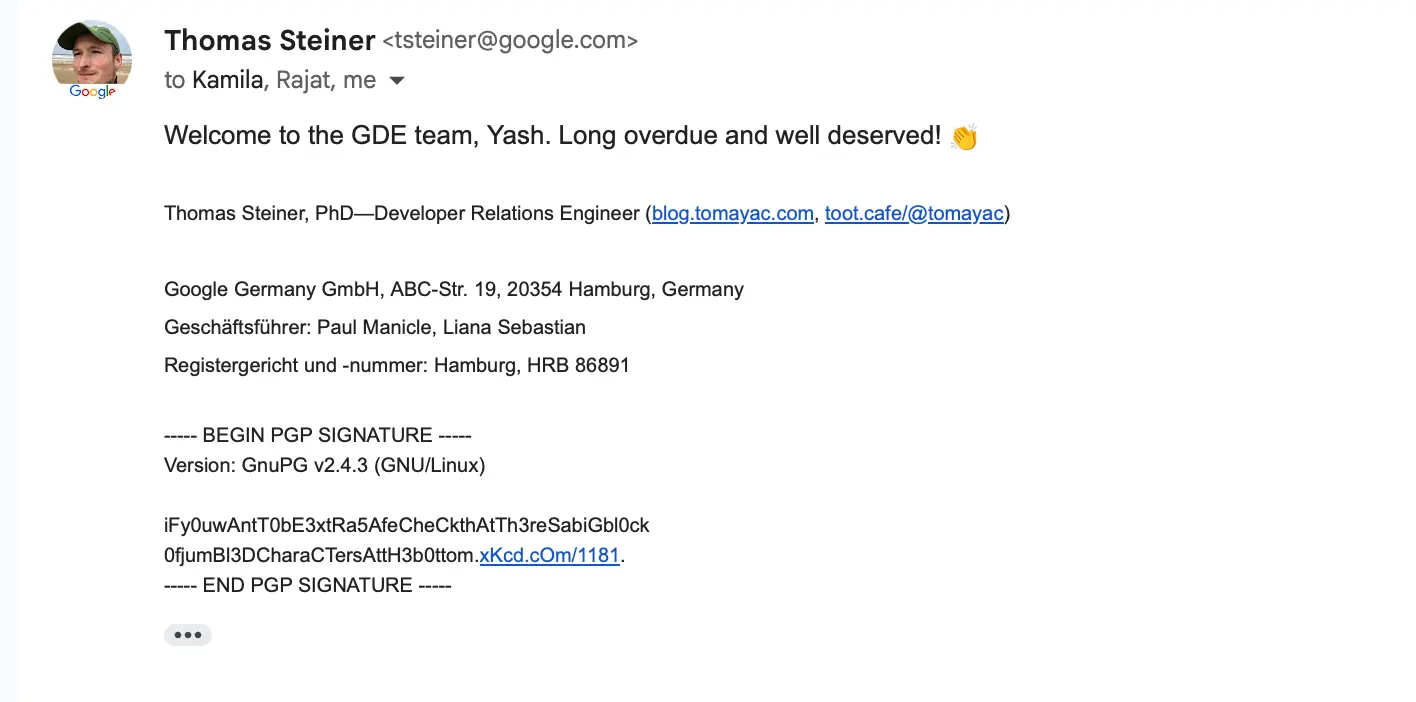Open the toot.cafe/@tomayac link

point(914,213)
